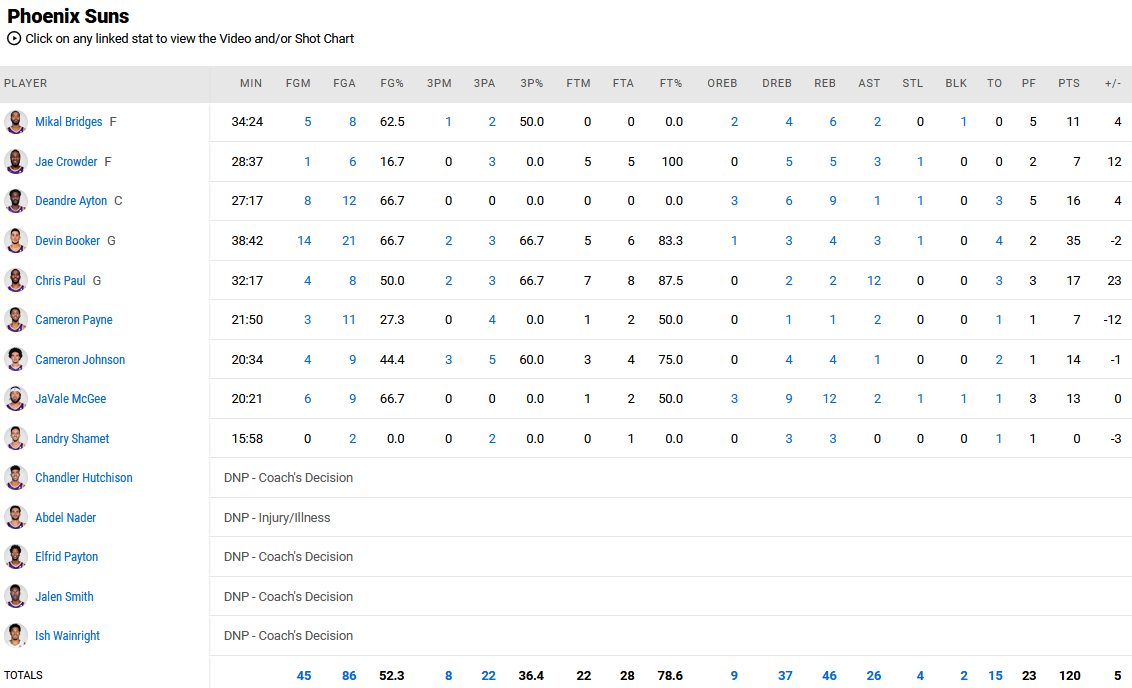Screen dimensions: 1132x688
Task: Open Landry Shamet's profile link
Action: (x=72, y=439)
